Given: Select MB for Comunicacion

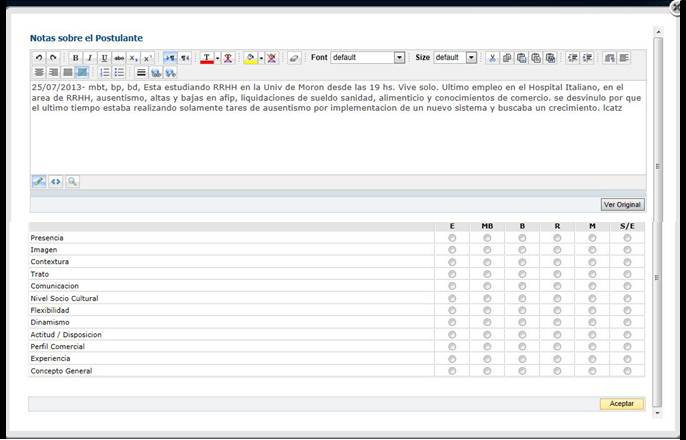Looking at the screenshot, I should (487, 286).
